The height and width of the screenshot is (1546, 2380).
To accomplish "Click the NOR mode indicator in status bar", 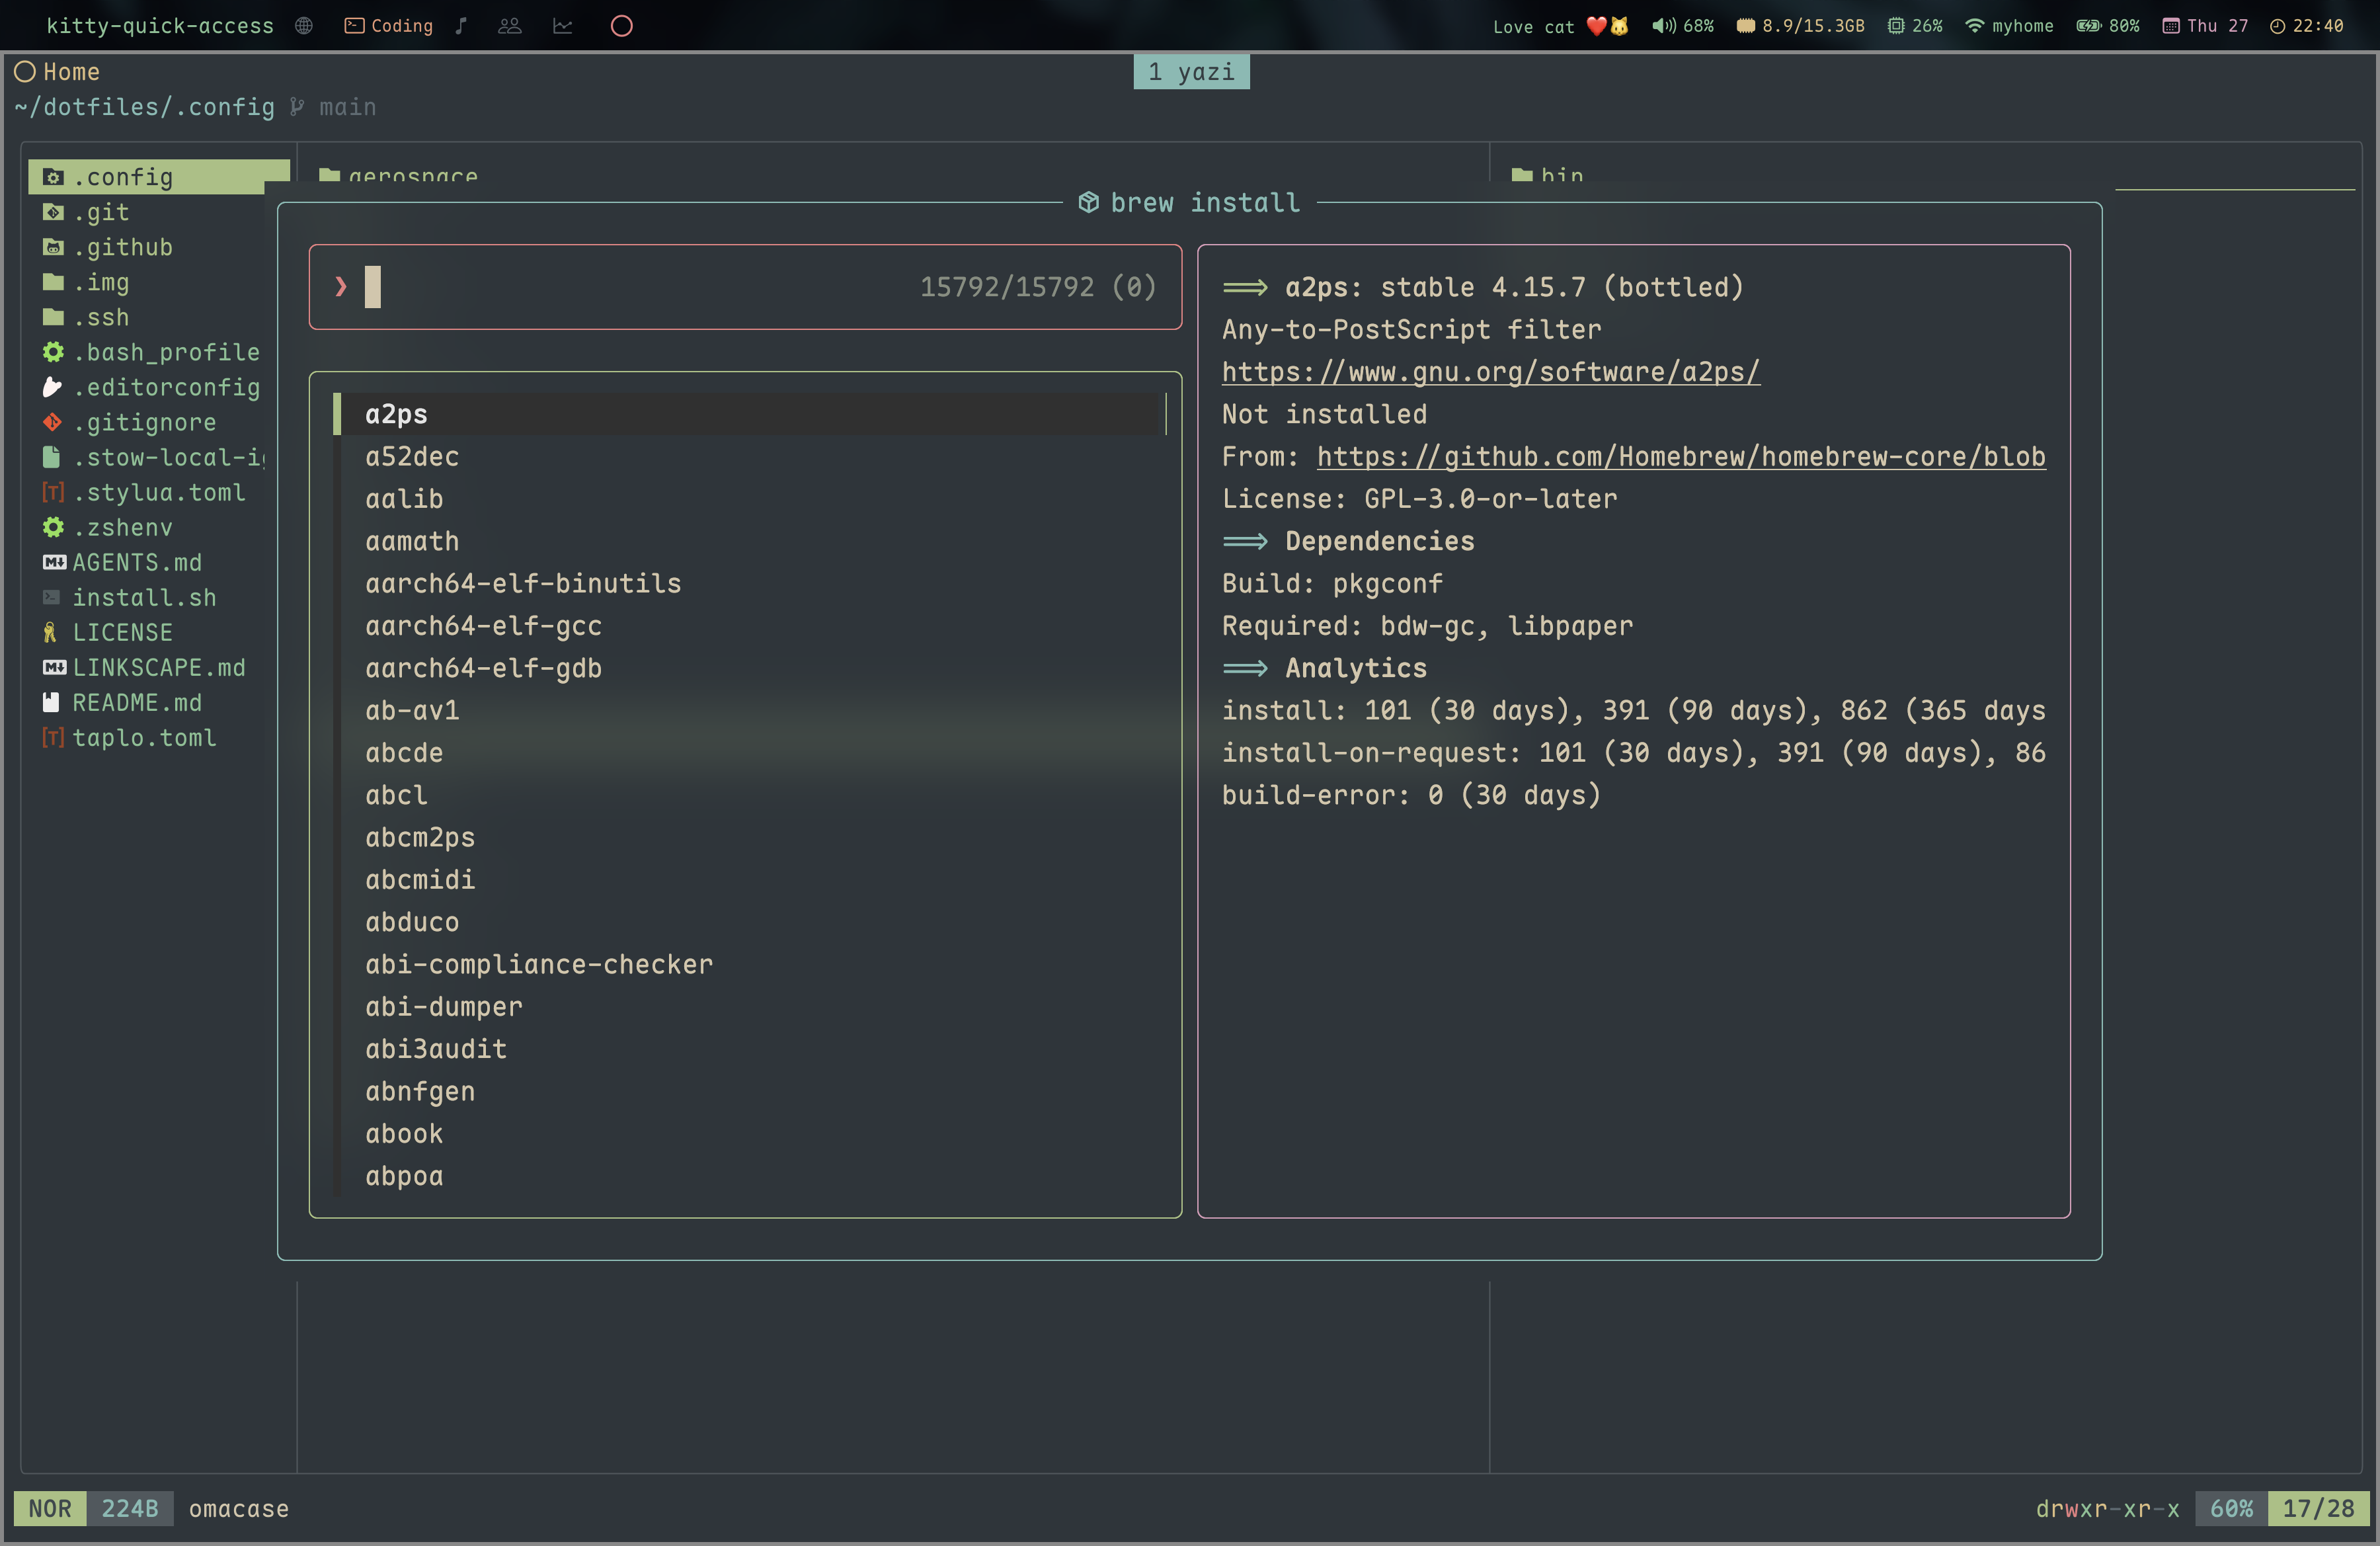I will (x=50, y=1508).
